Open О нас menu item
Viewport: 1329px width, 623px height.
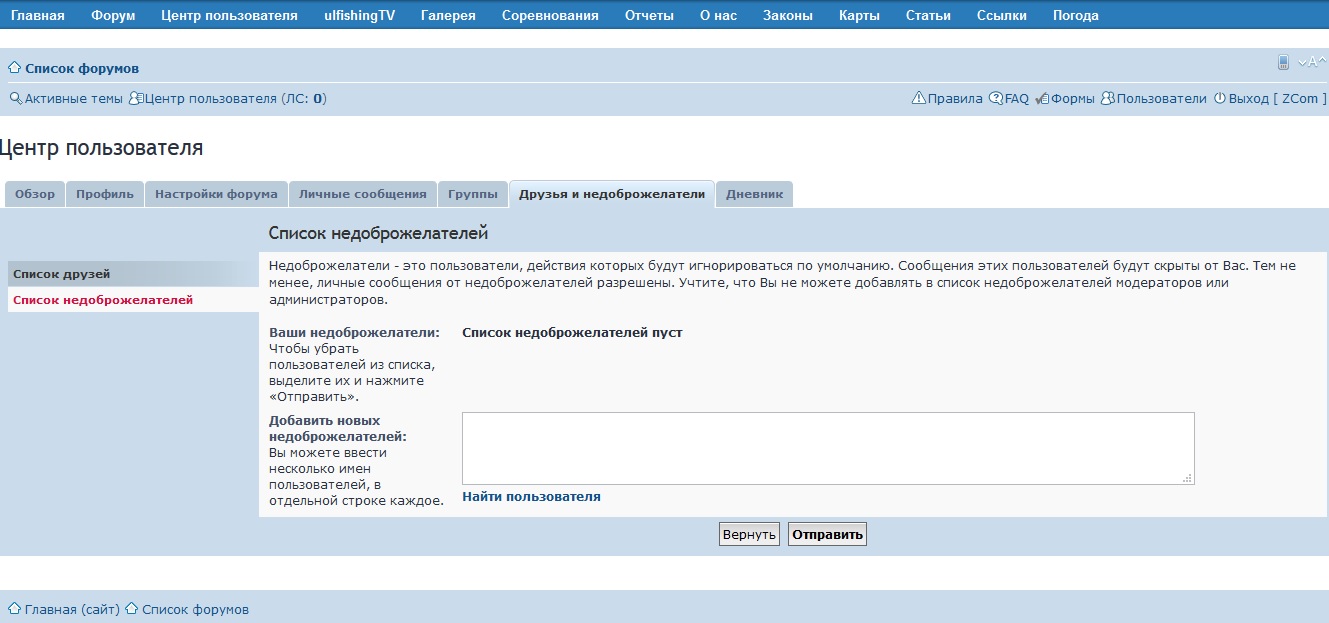click(x=718, y=15)
